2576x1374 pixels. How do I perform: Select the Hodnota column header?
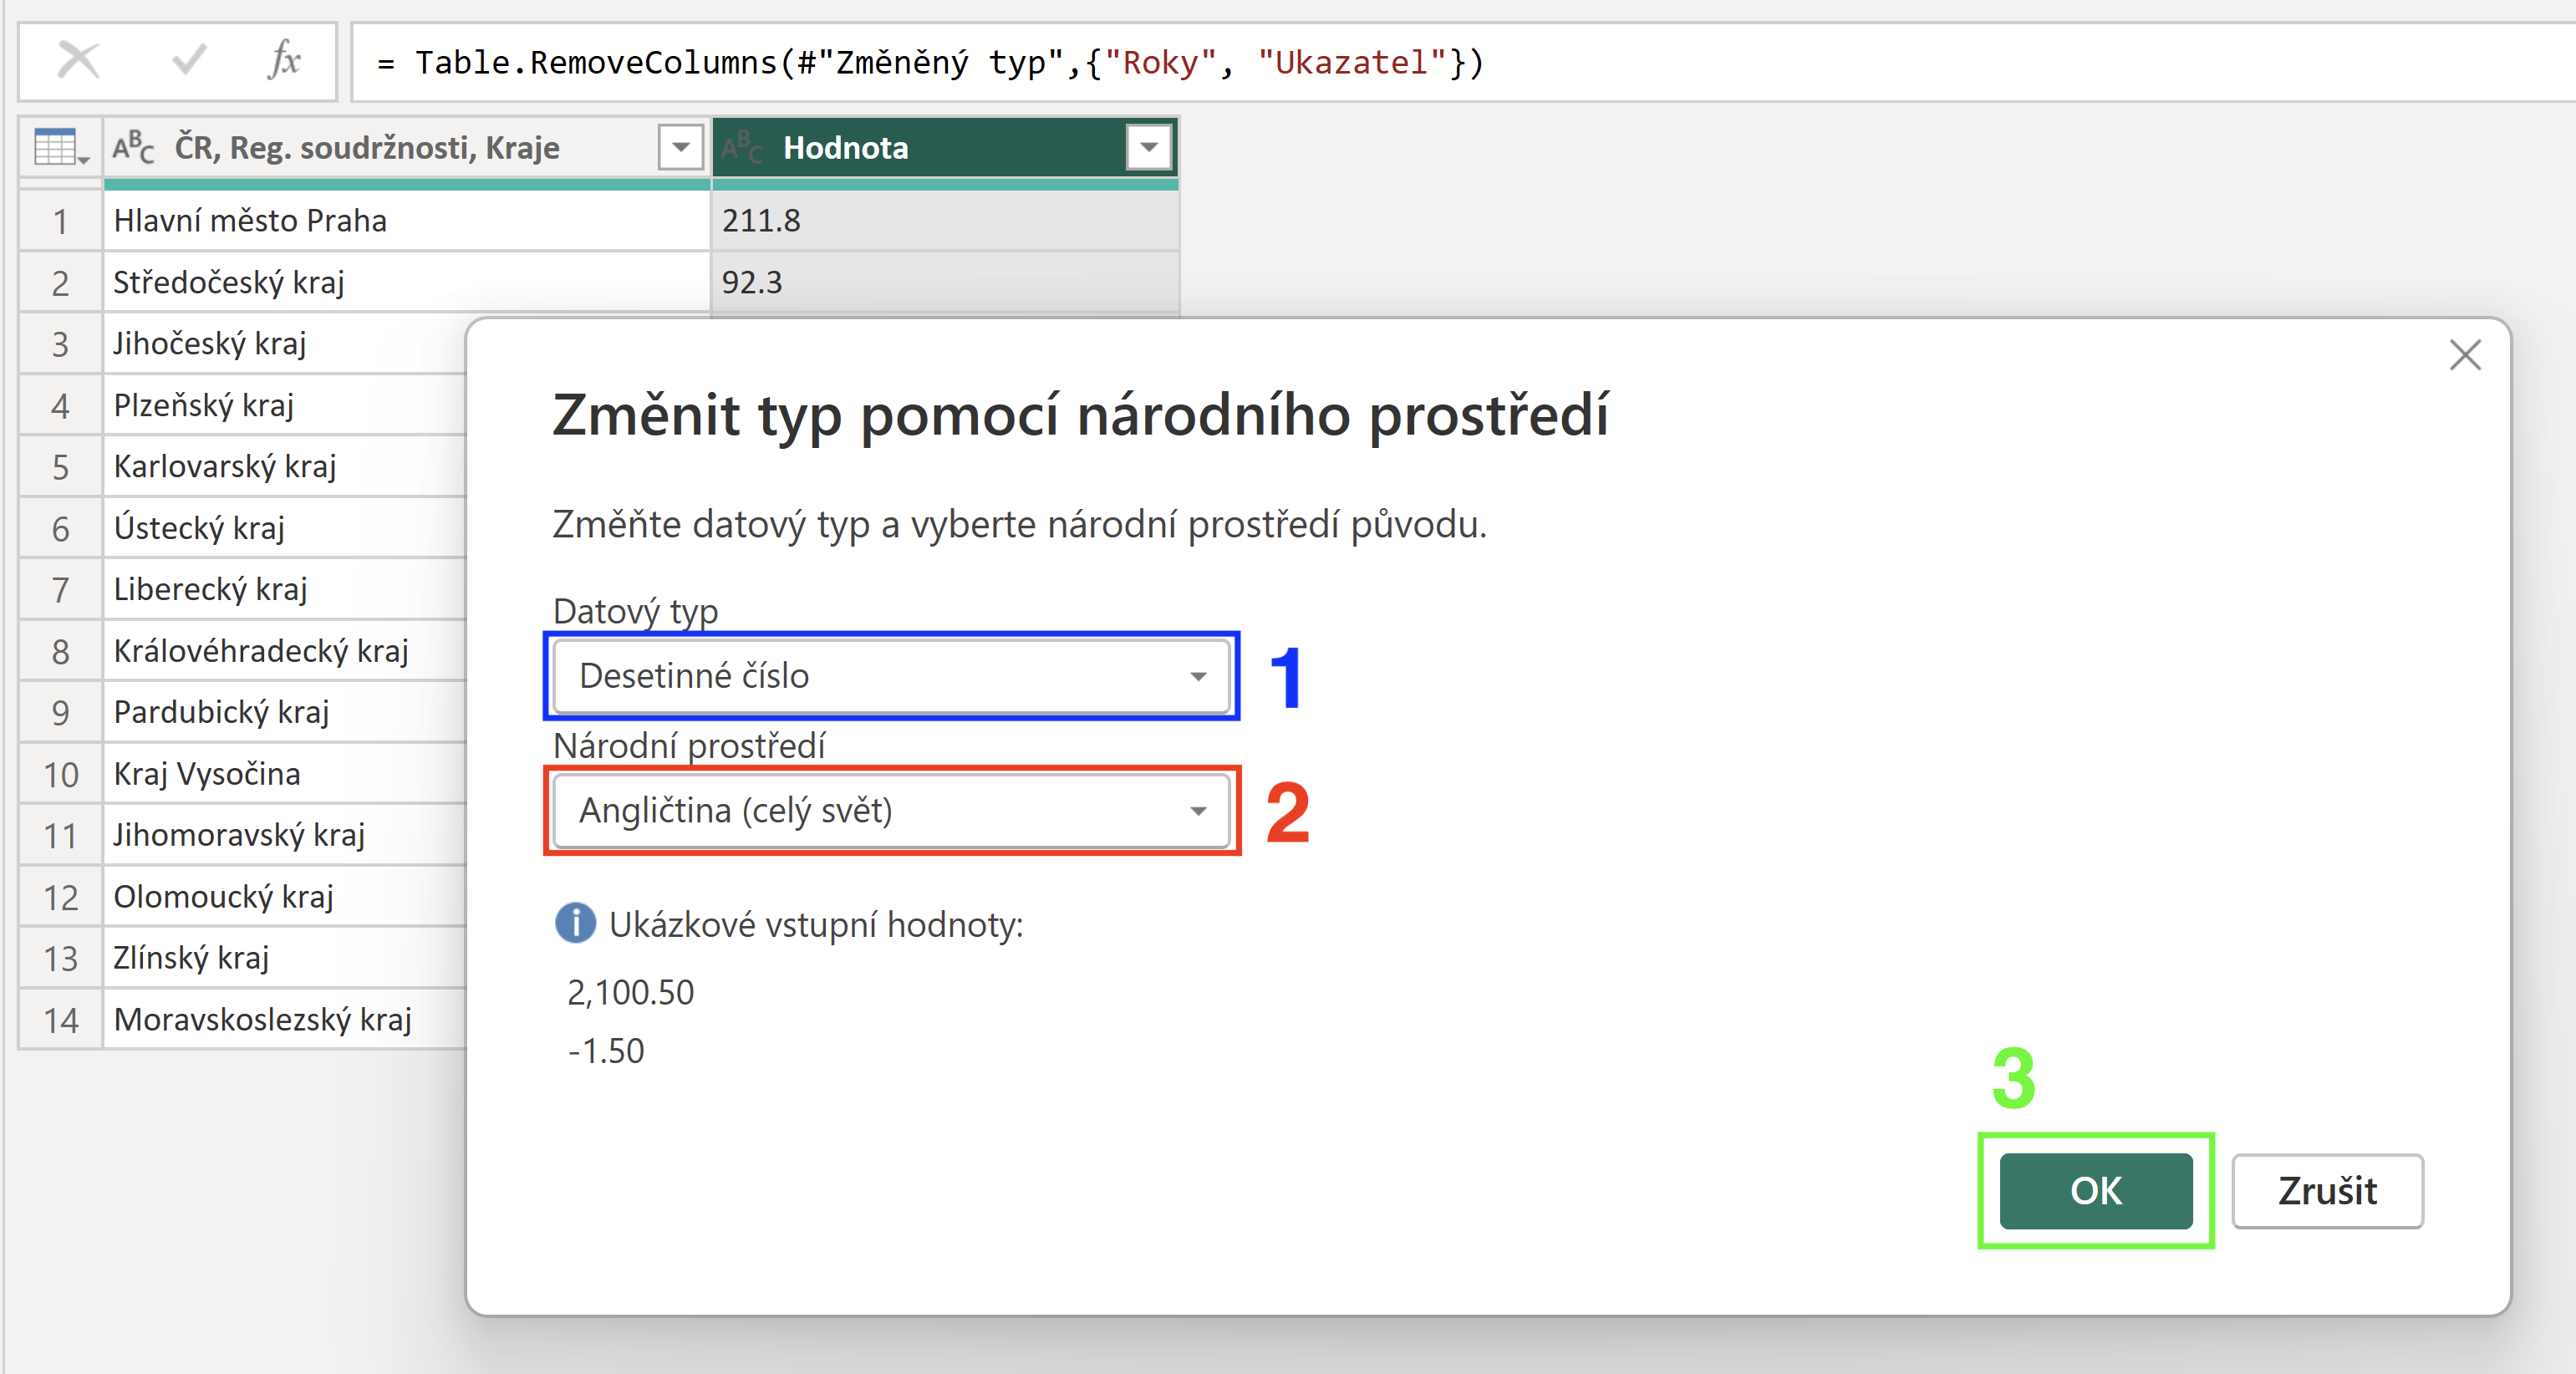click(945, 148)
